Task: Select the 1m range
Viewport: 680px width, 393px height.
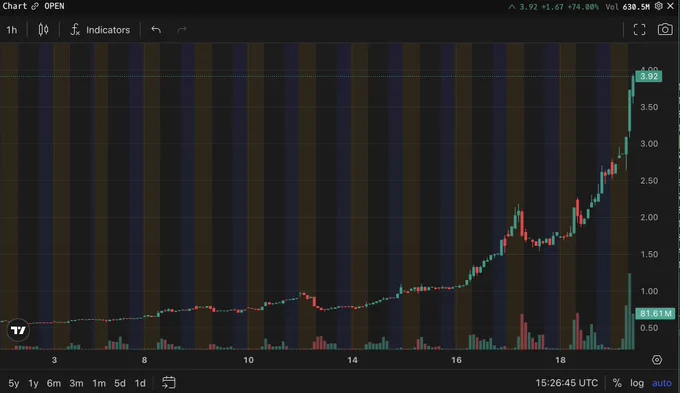Action: (99, 383)
